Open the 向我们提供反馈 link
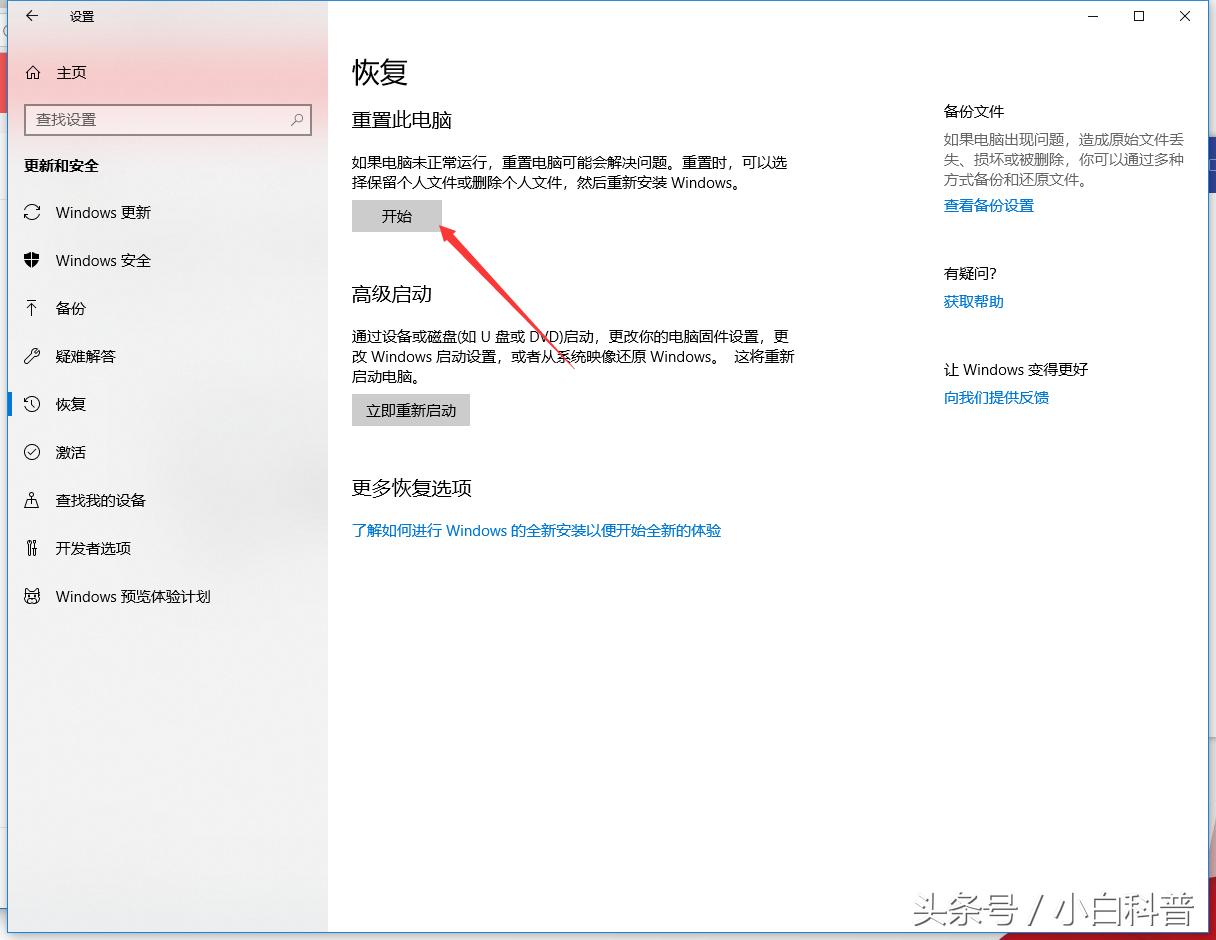Image resolution: width=1216 pixels, height=940 pixels. pos(996,397)
